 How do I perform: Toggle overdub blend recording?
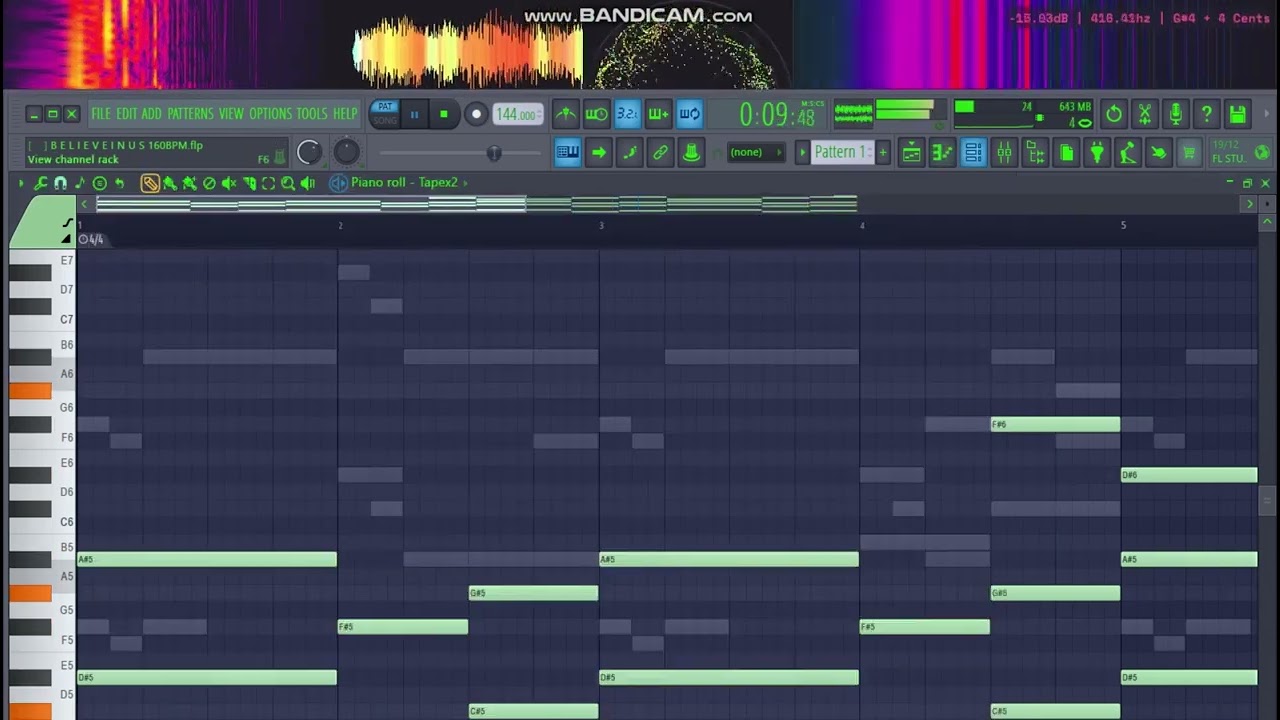(x=658, y=114)
